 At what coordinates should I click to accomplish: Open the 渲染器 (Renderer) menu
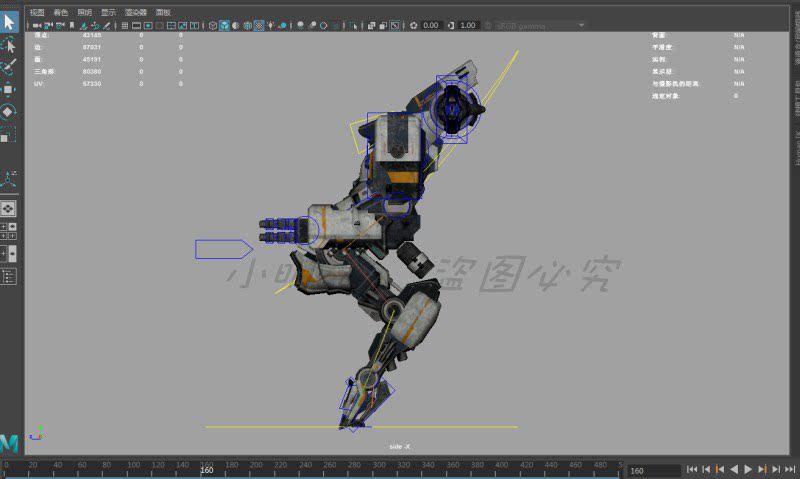tap(135, 12)
